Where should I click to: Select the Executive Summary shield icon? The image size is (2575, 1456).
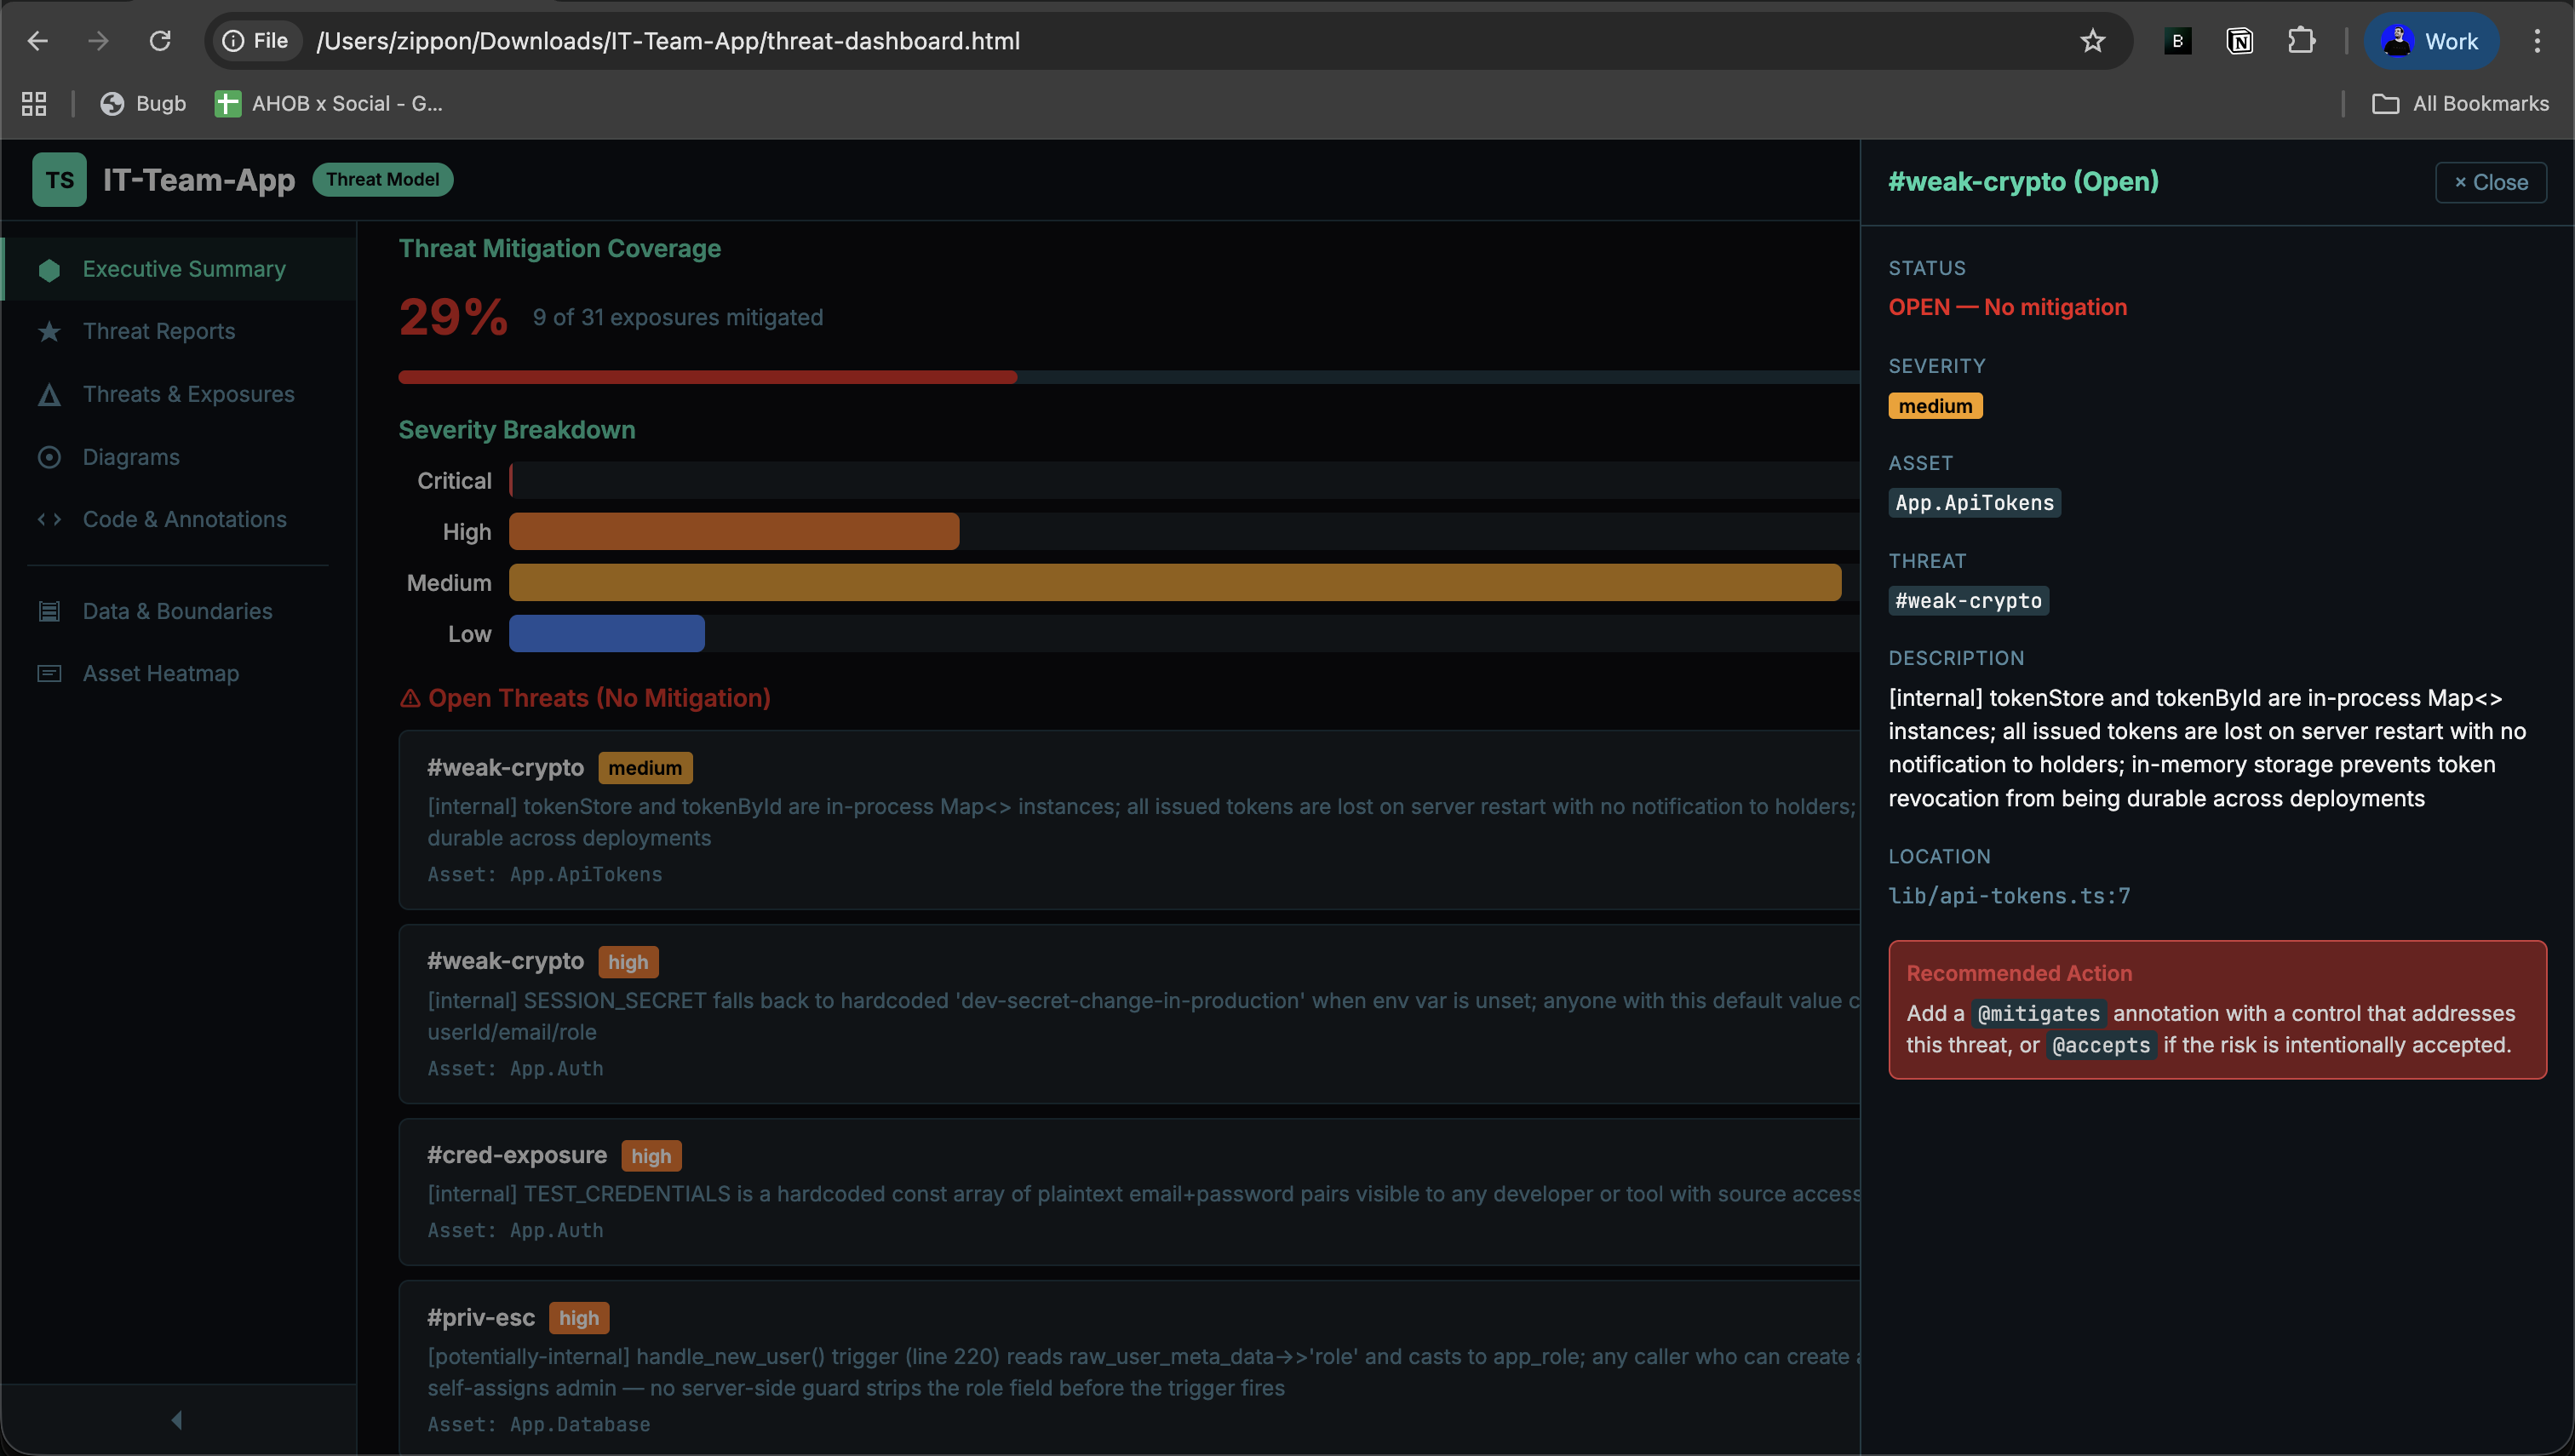(x=49, y=268)
